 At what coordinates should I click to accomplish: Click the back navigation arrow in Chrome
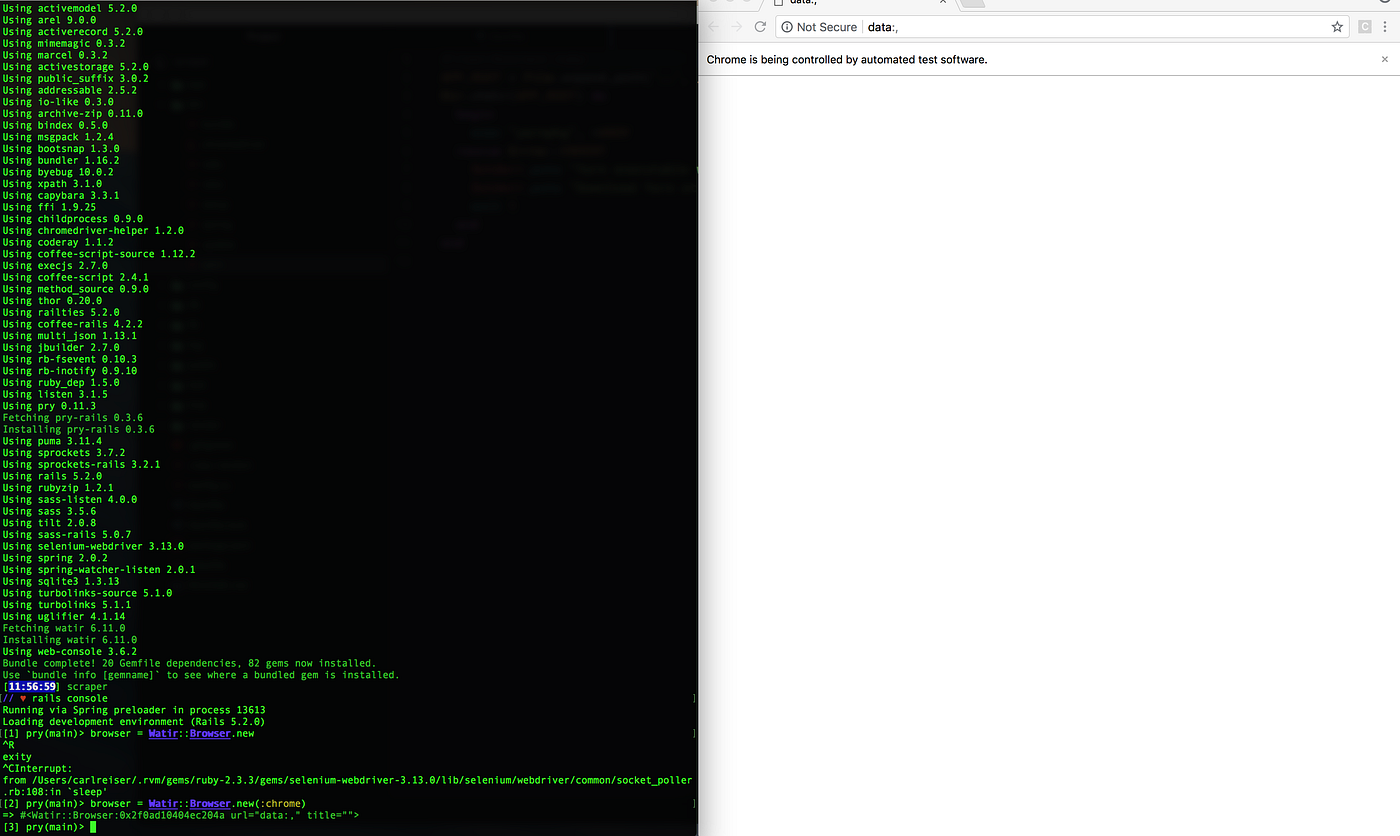coord(711,26)
